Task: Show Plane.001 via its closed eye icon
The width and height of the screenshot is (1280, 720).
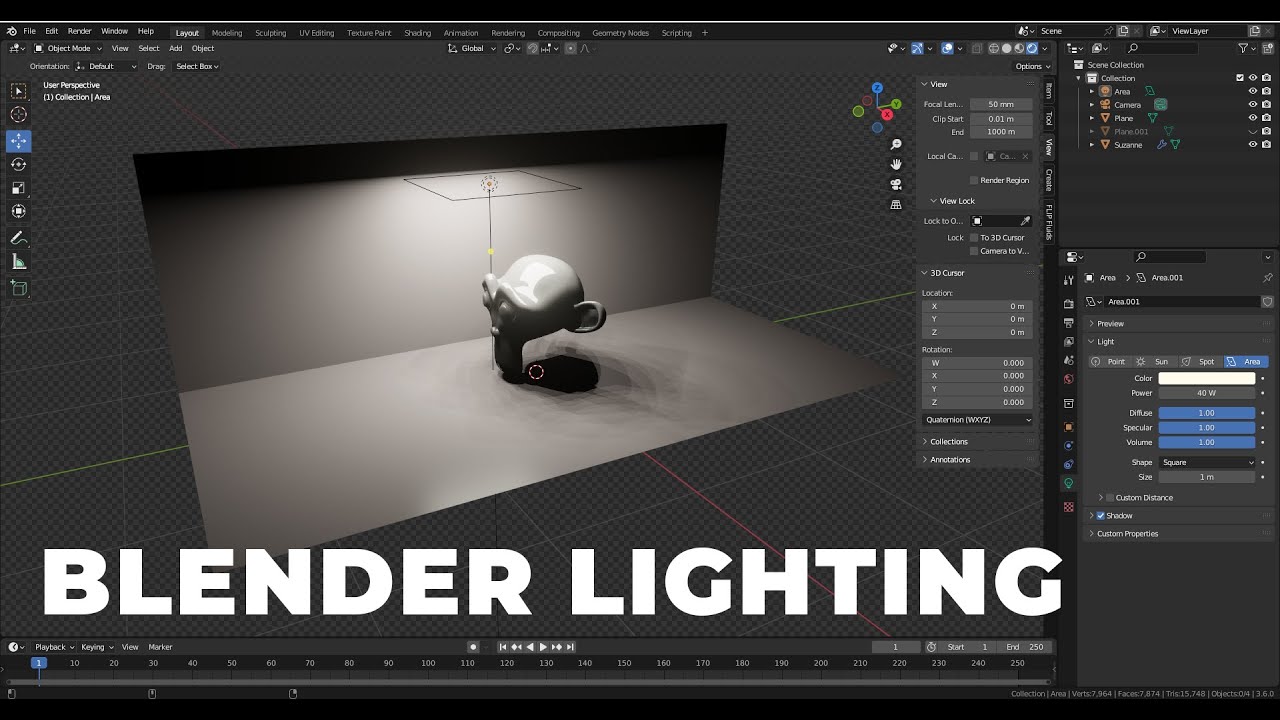Action: 1252,131
